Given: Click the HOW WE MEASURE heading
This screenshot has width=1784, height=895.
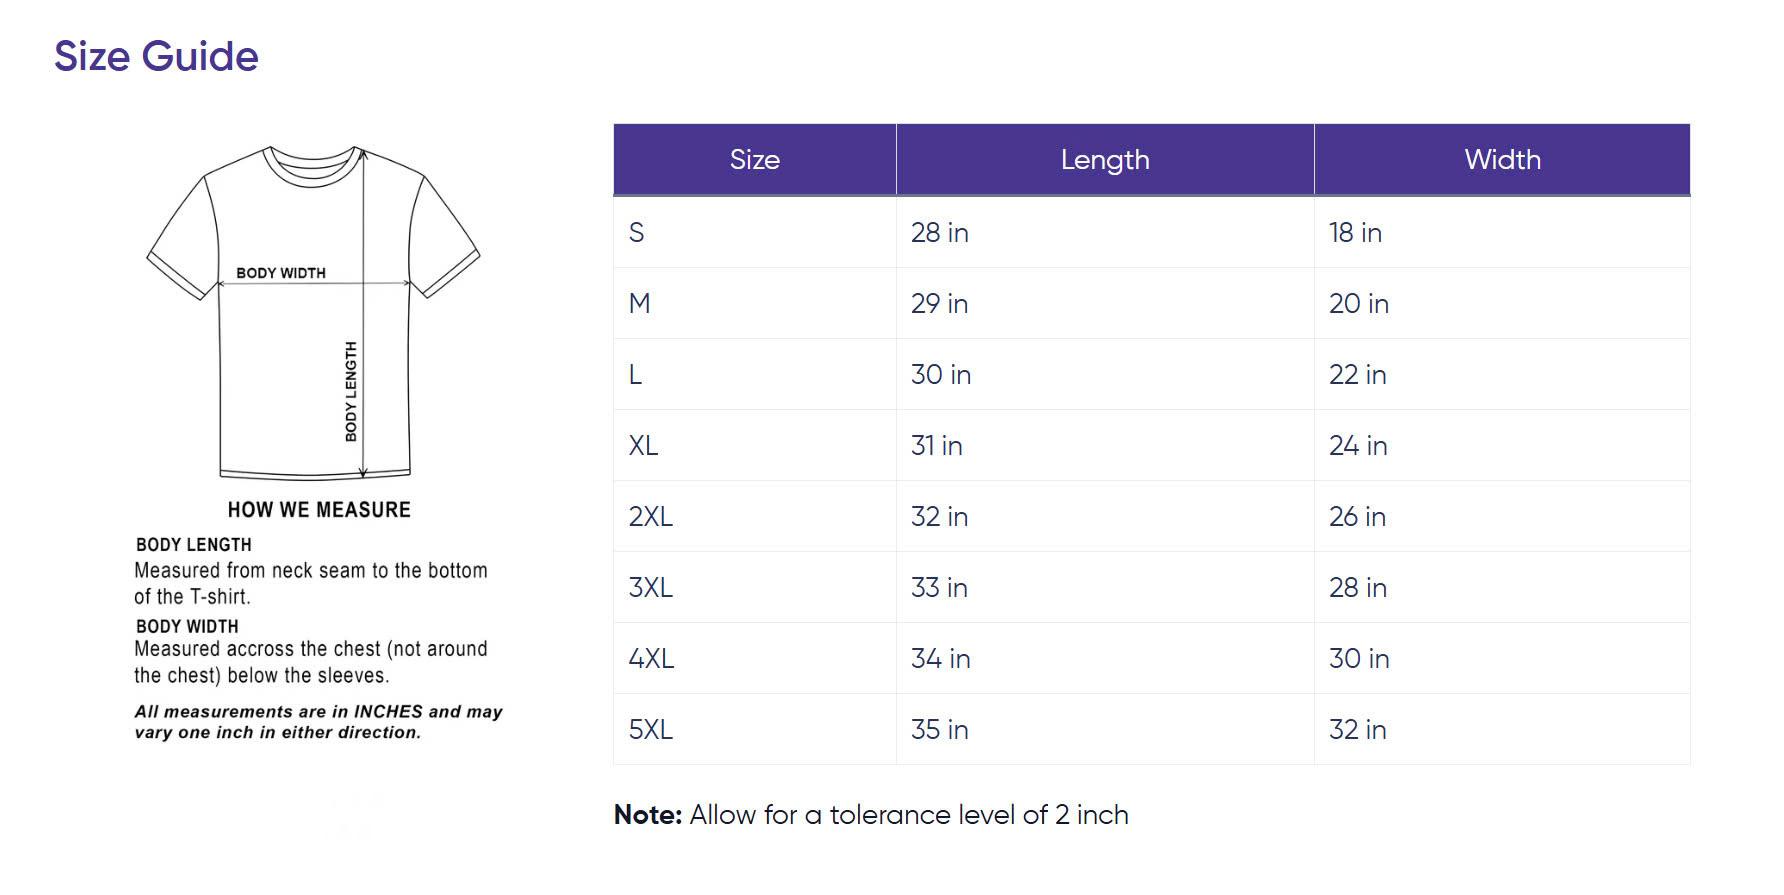Looking at the screenshot, I should pyautogui.click(x=319, y=510).
